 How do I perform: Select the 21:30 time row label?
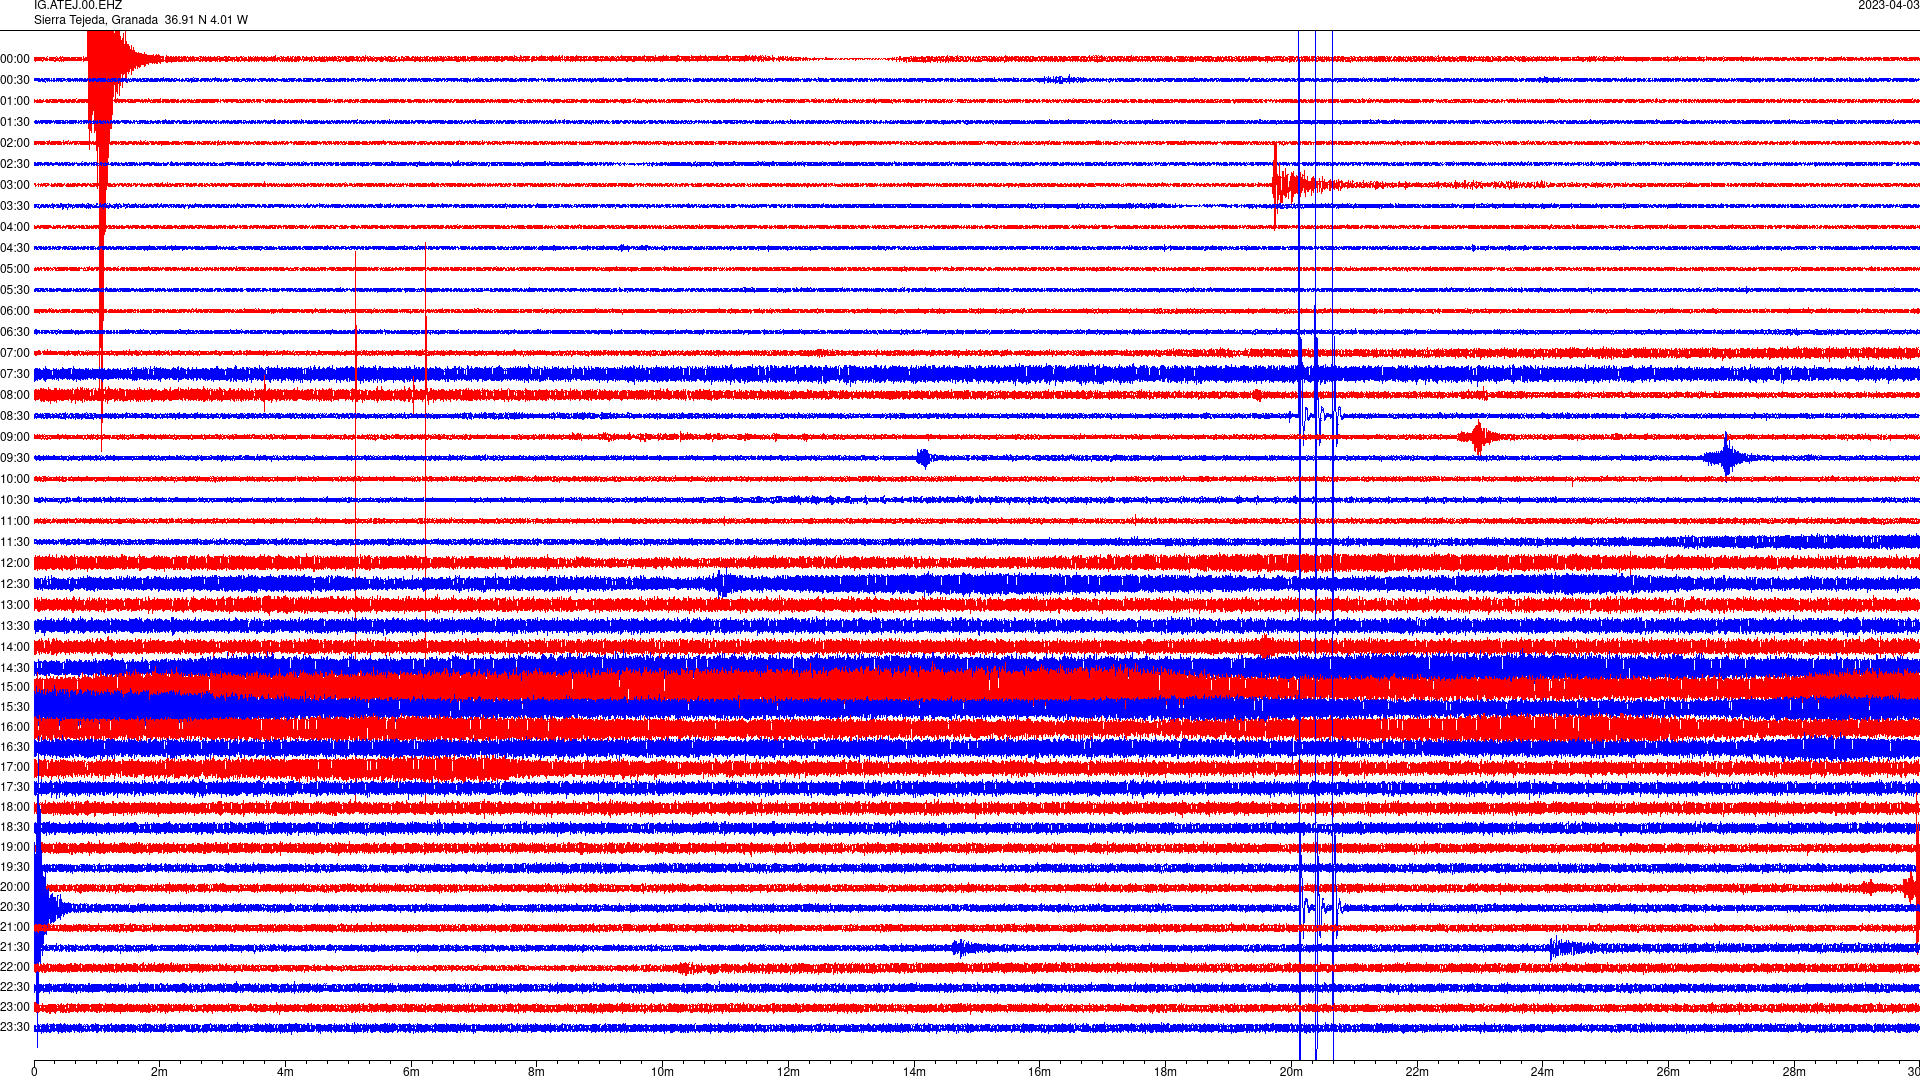(15, 947)
